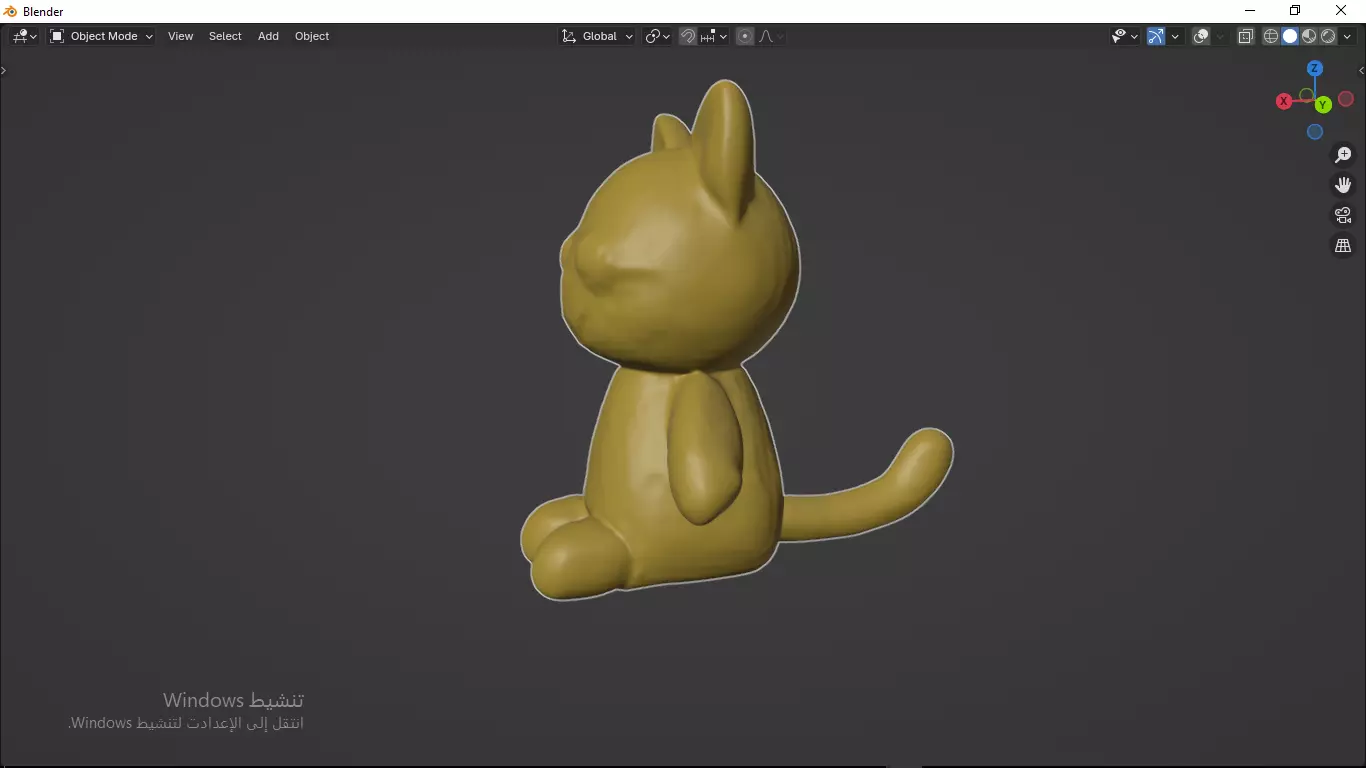Image resolution: width=1366 pixels, height=768 pixels.
Task: Click the negative Y axis green ring
Action: pos(1306,96)
